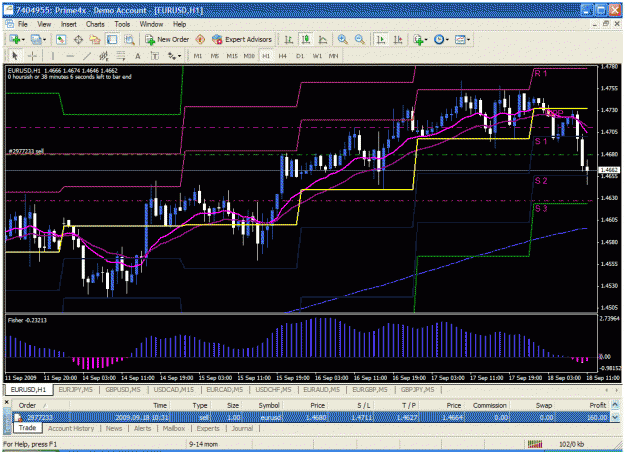Open the Profiles toolbar icon

coord(36,39)
